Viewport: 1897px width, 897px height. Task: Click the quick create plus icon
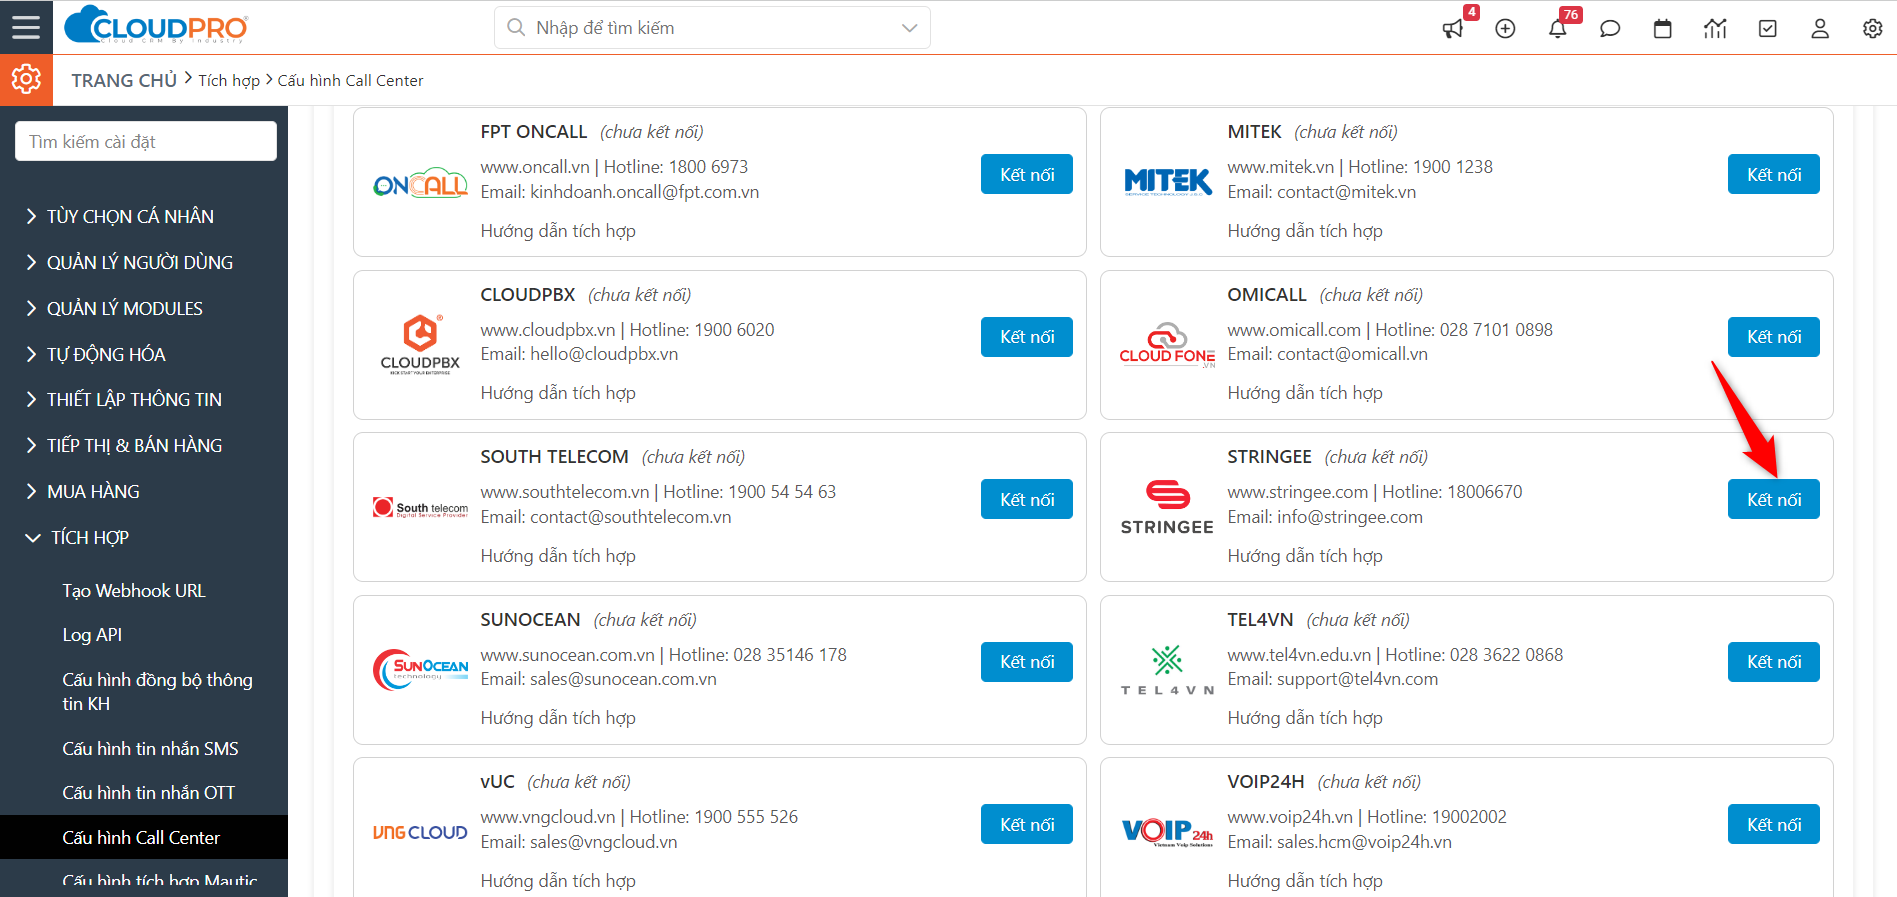point(1505,29)
